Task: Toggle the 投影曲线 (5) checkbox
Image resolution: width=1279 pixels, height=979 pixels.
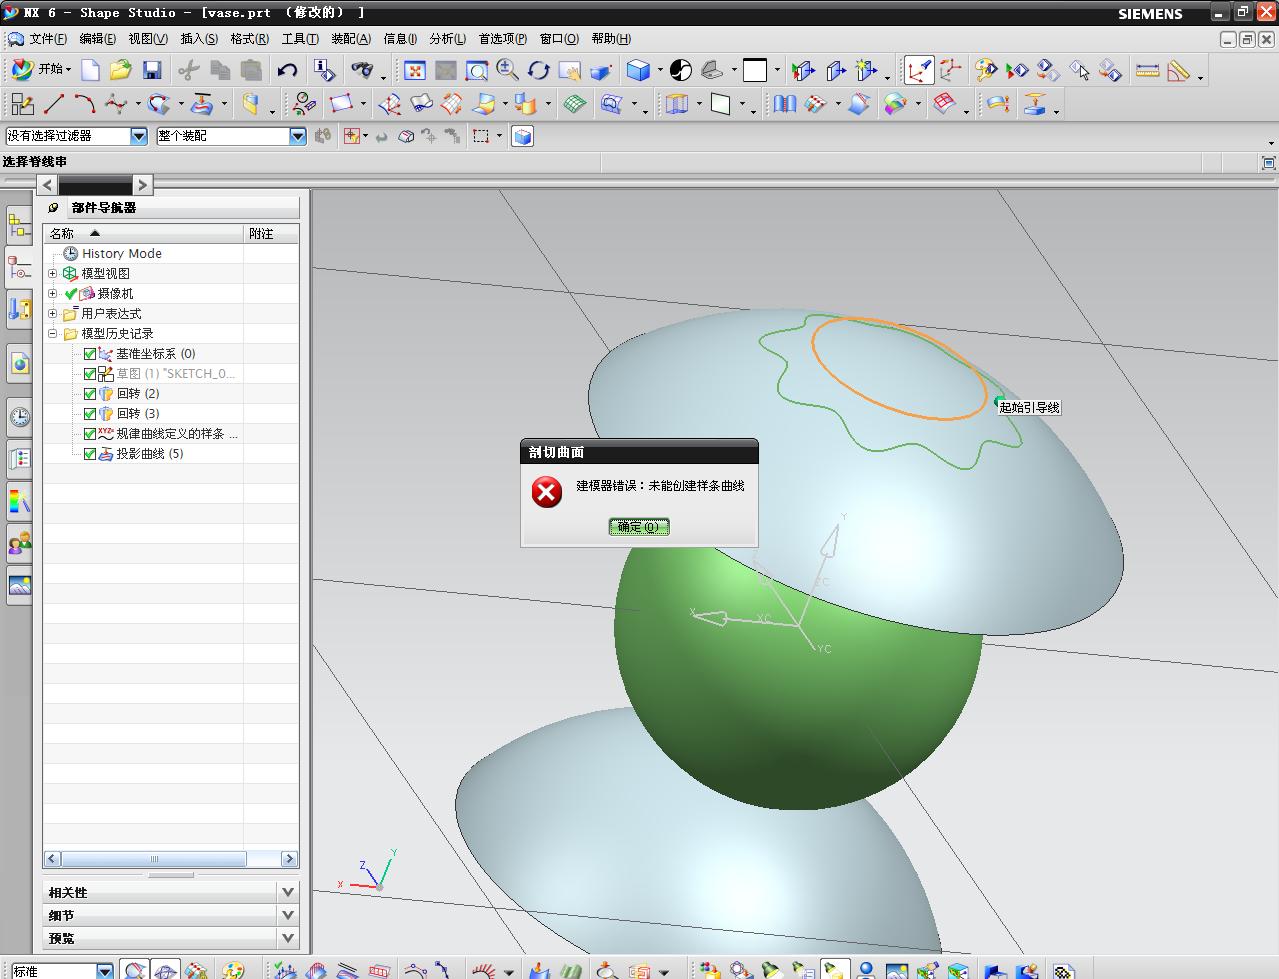Action: coord(90,454)
